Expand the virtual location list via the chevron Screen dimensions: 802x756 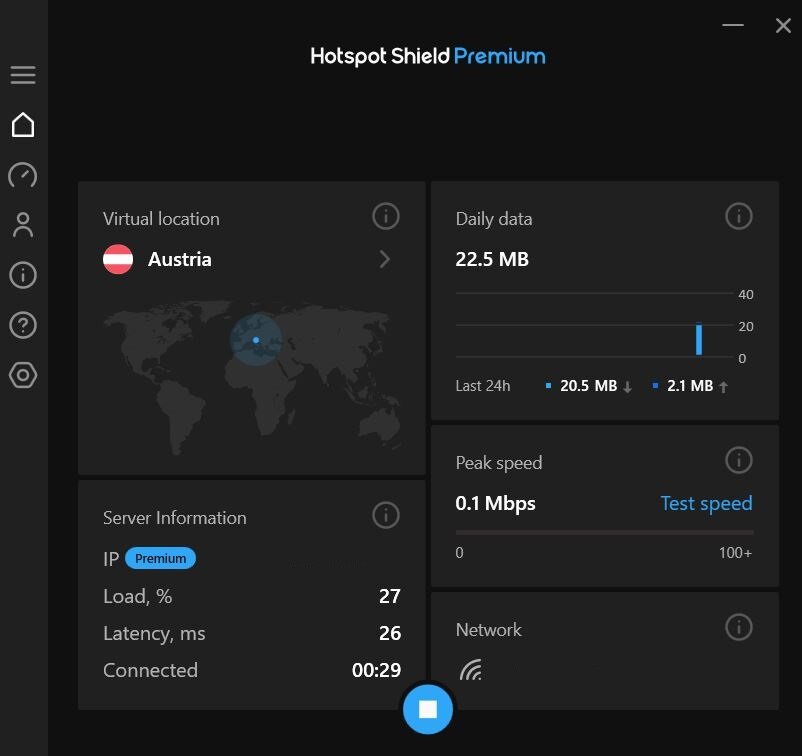(x=385, y=259)
